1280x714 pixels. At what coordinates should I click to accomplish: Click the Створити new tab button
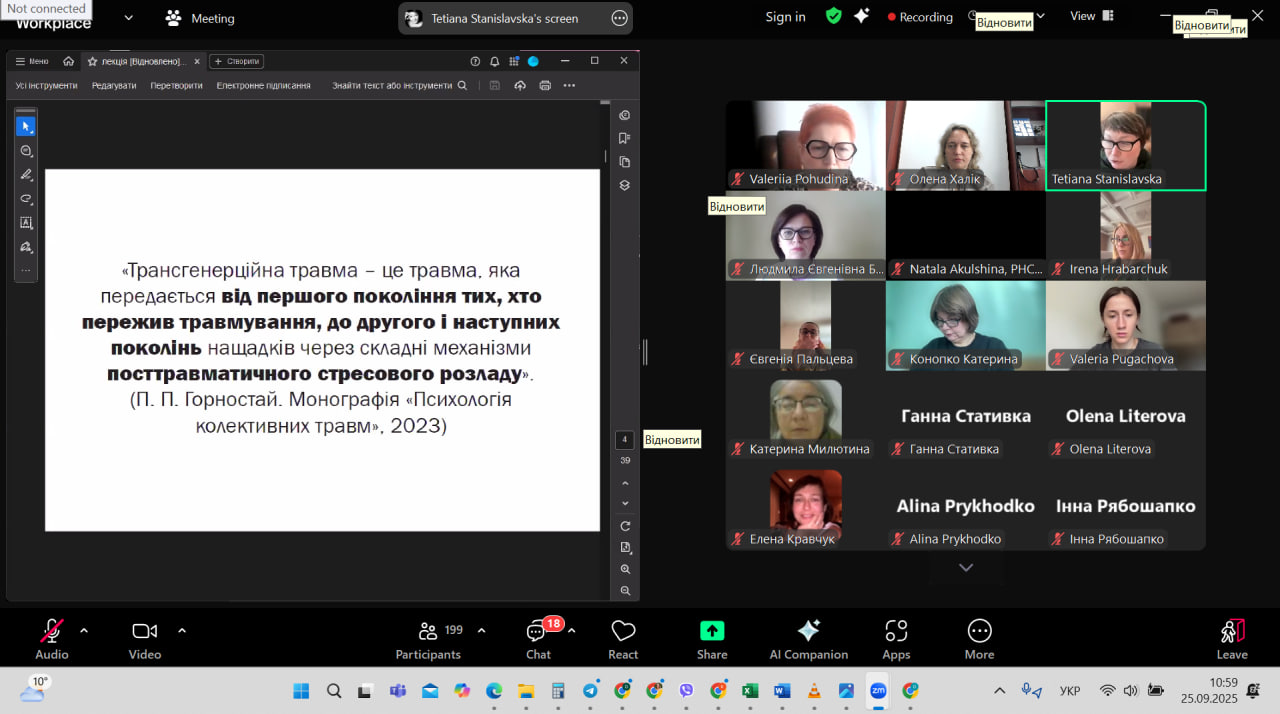pyautogui.click(x=236, y=61)
